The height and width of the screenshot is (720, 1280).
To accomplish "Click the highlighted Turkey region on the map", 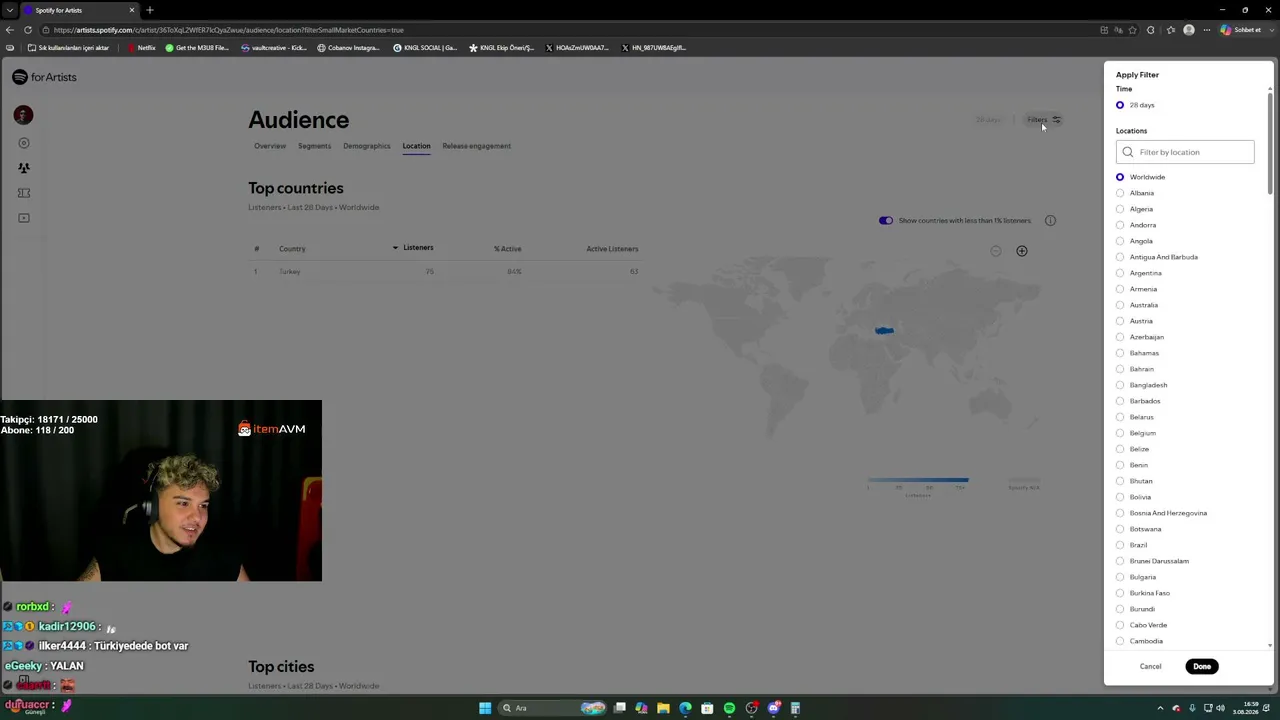I will (x=884, y=330).
